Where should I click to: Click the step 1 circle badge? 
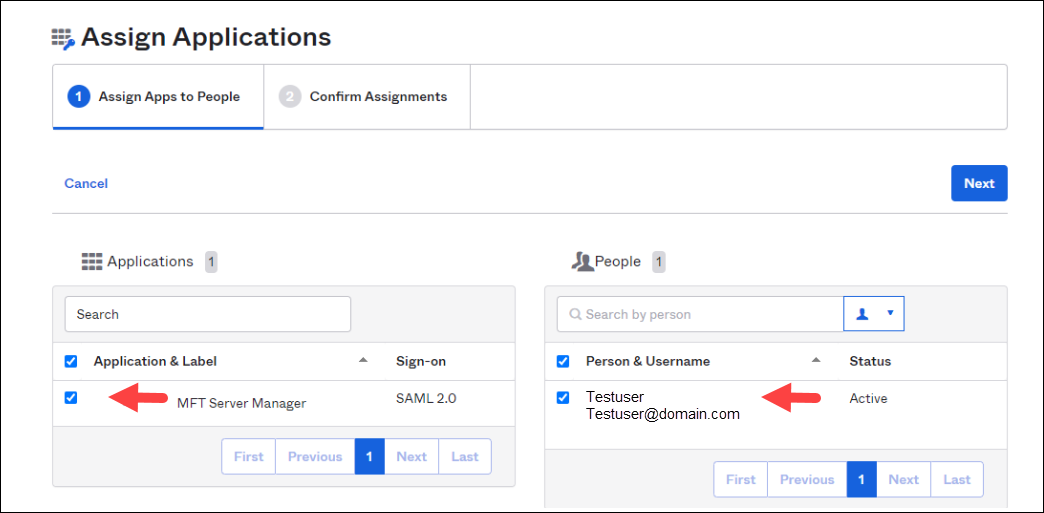click(79, 97)
